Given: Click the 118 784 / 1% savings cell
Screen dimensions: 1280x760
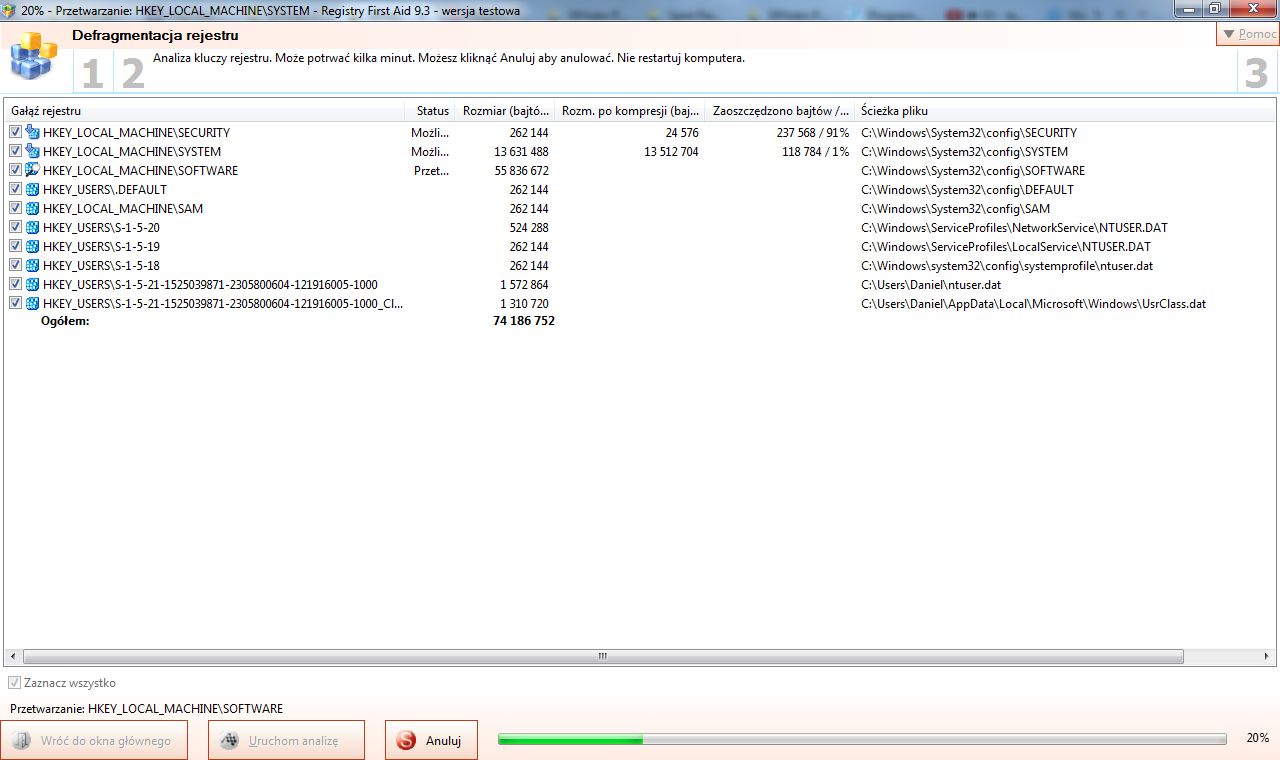Looking at the screenshot, I should (x=815, y=151).
